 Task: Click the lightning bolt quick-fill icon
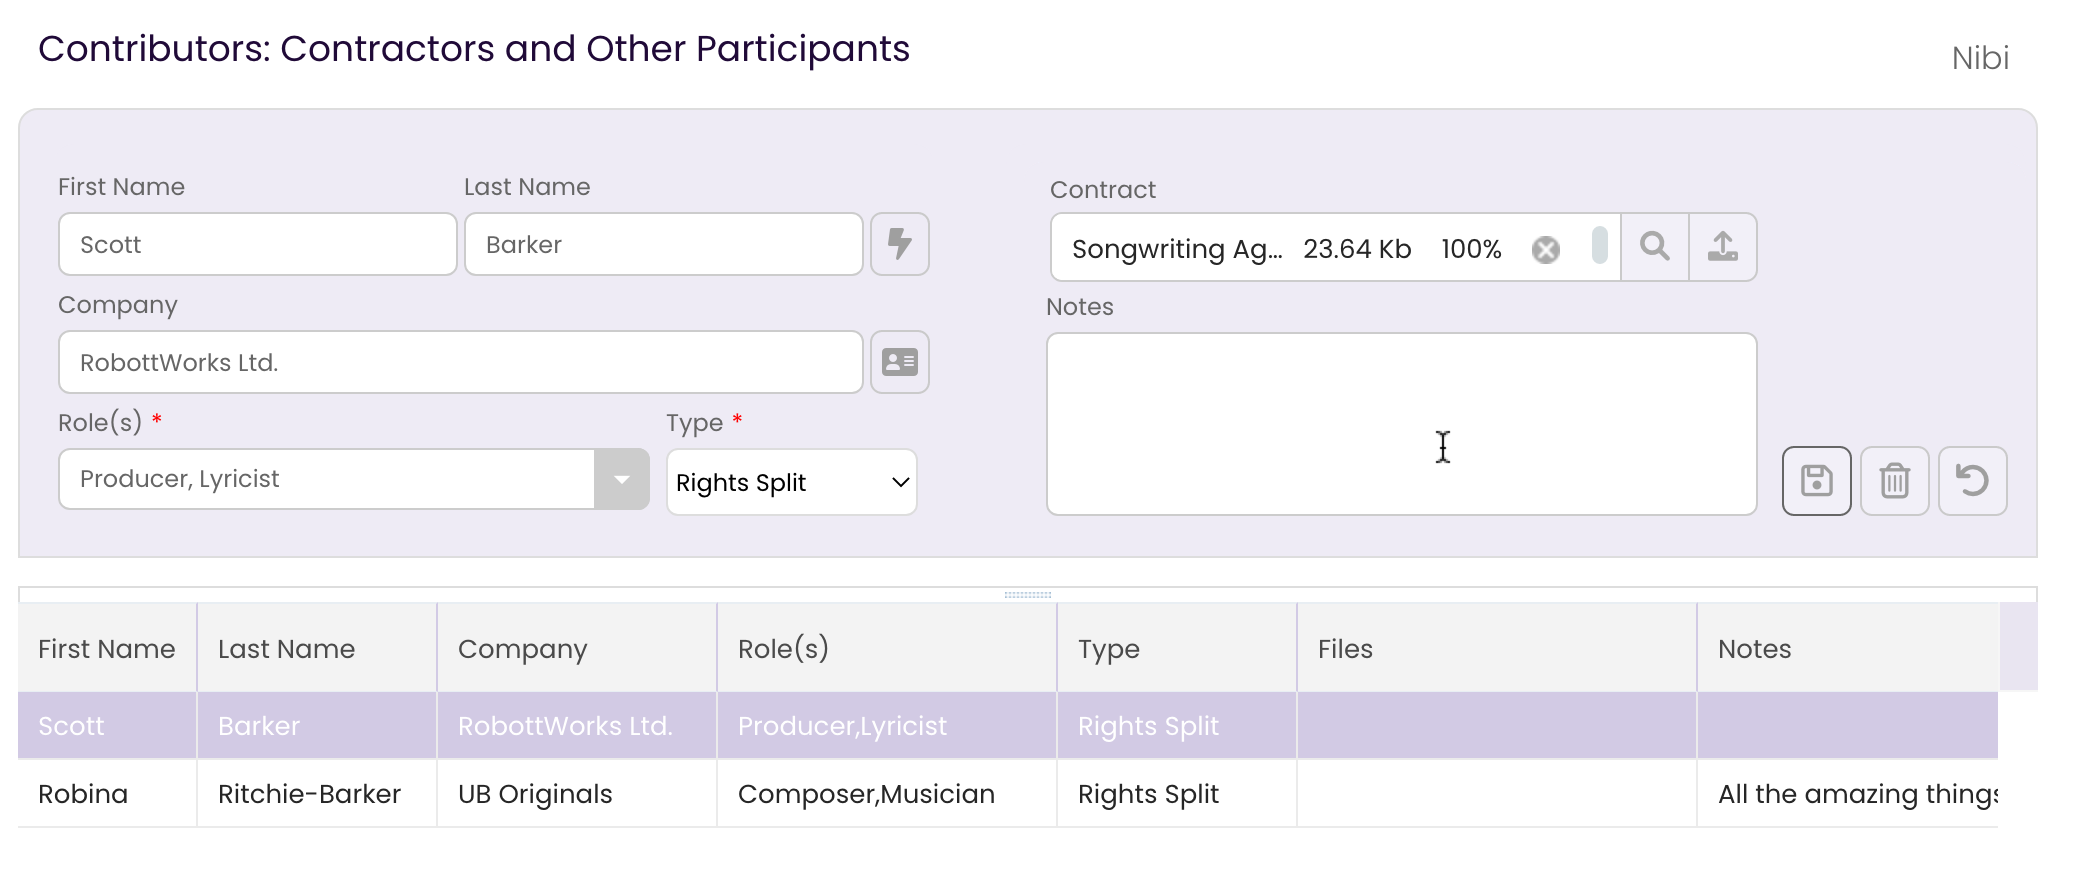point(899,244)
